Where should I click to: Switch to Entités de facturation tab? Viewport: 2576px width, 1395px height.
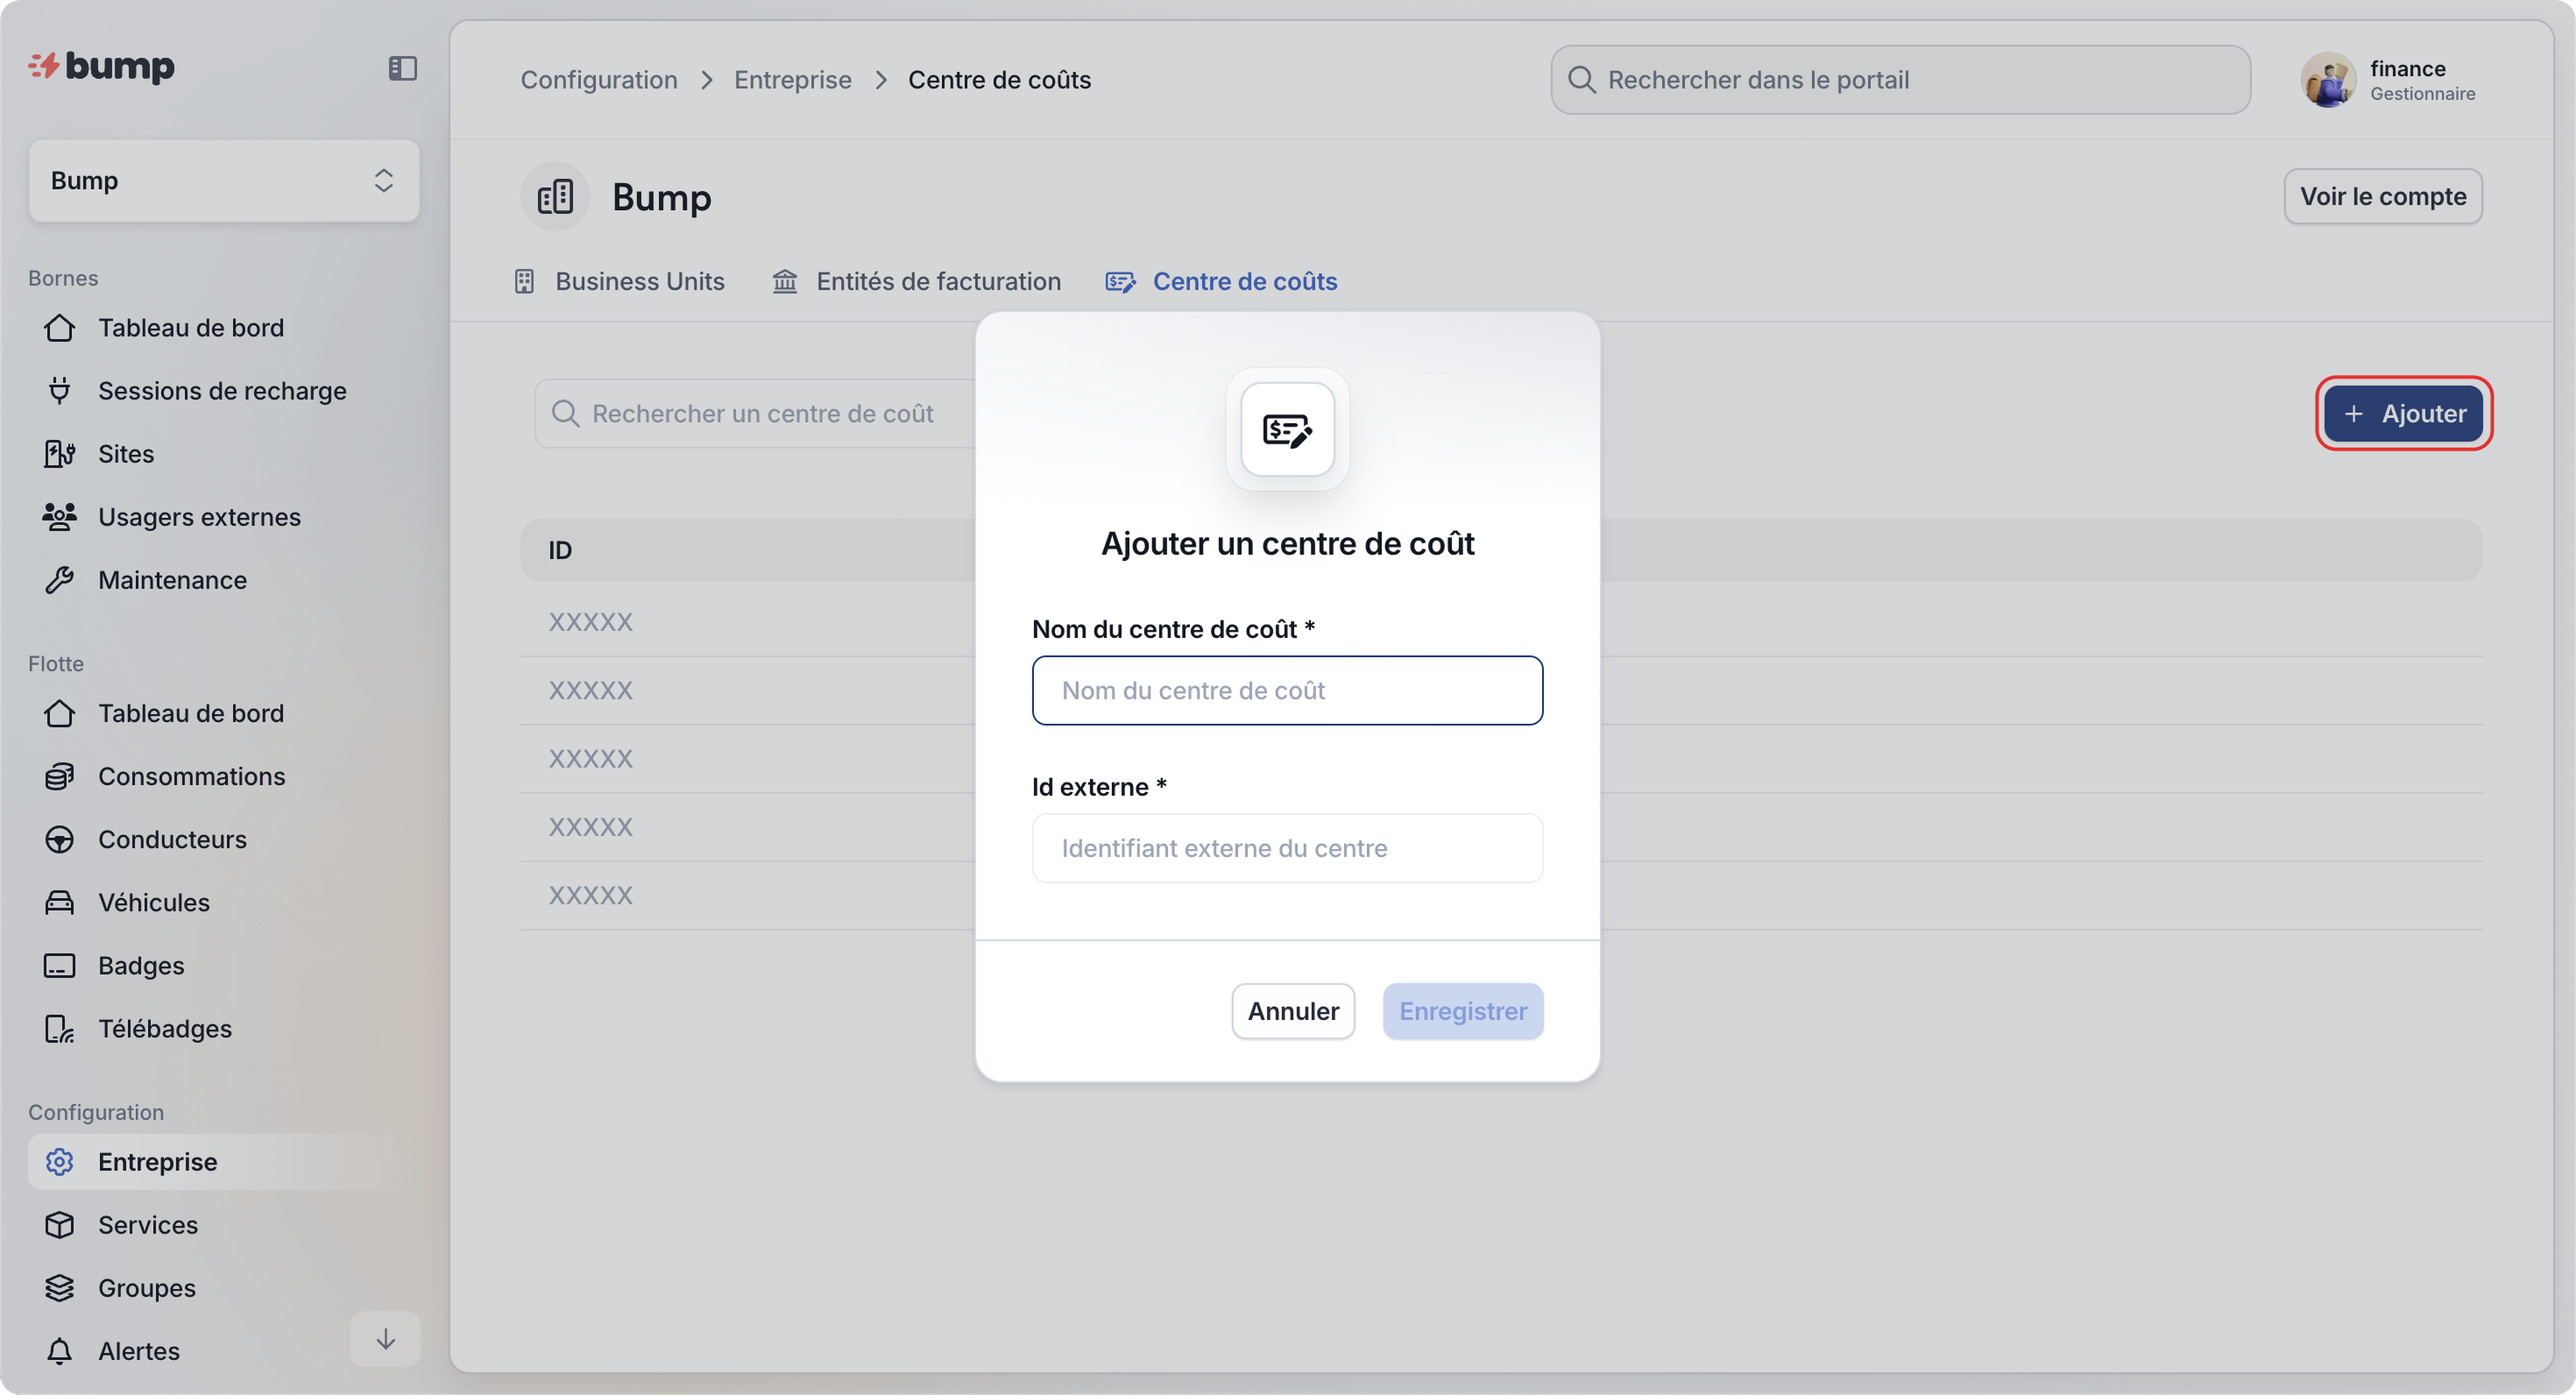916,282
